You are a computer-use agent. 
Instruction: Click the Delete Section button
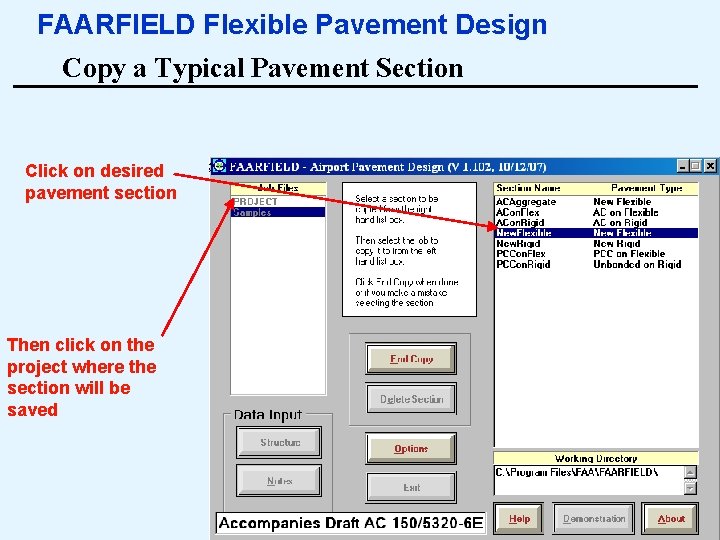(x=411, y=399)
